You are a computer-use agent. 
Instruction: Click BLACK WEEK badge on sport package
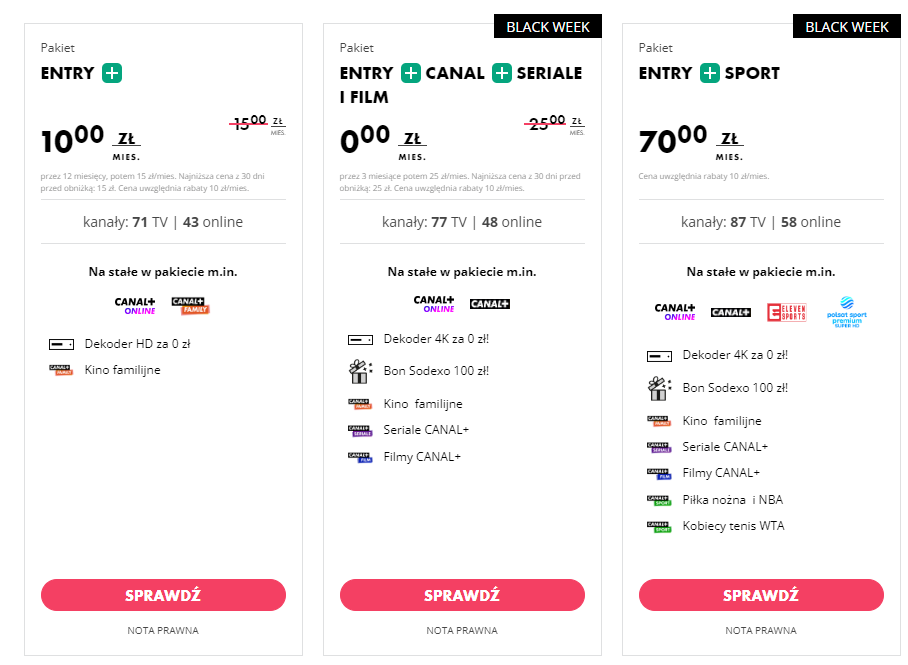coord(847,27)
